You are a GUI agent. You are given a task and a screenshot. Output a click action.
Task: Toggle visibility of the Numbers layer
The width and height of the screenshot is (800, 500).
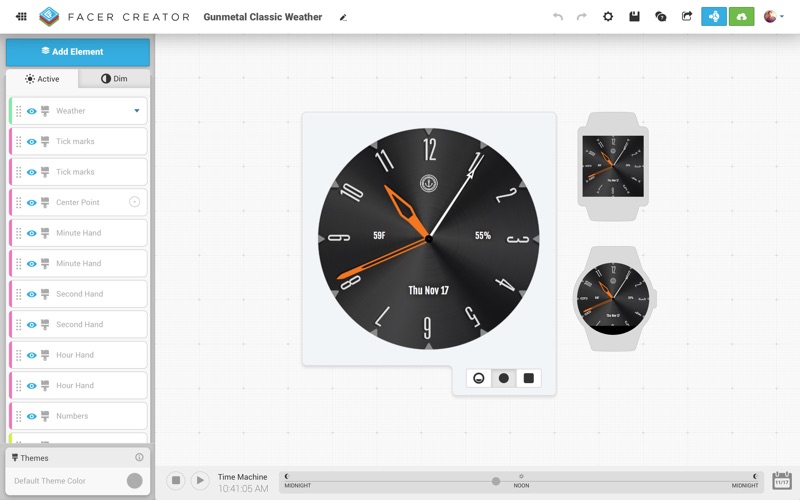coord(32,416)
